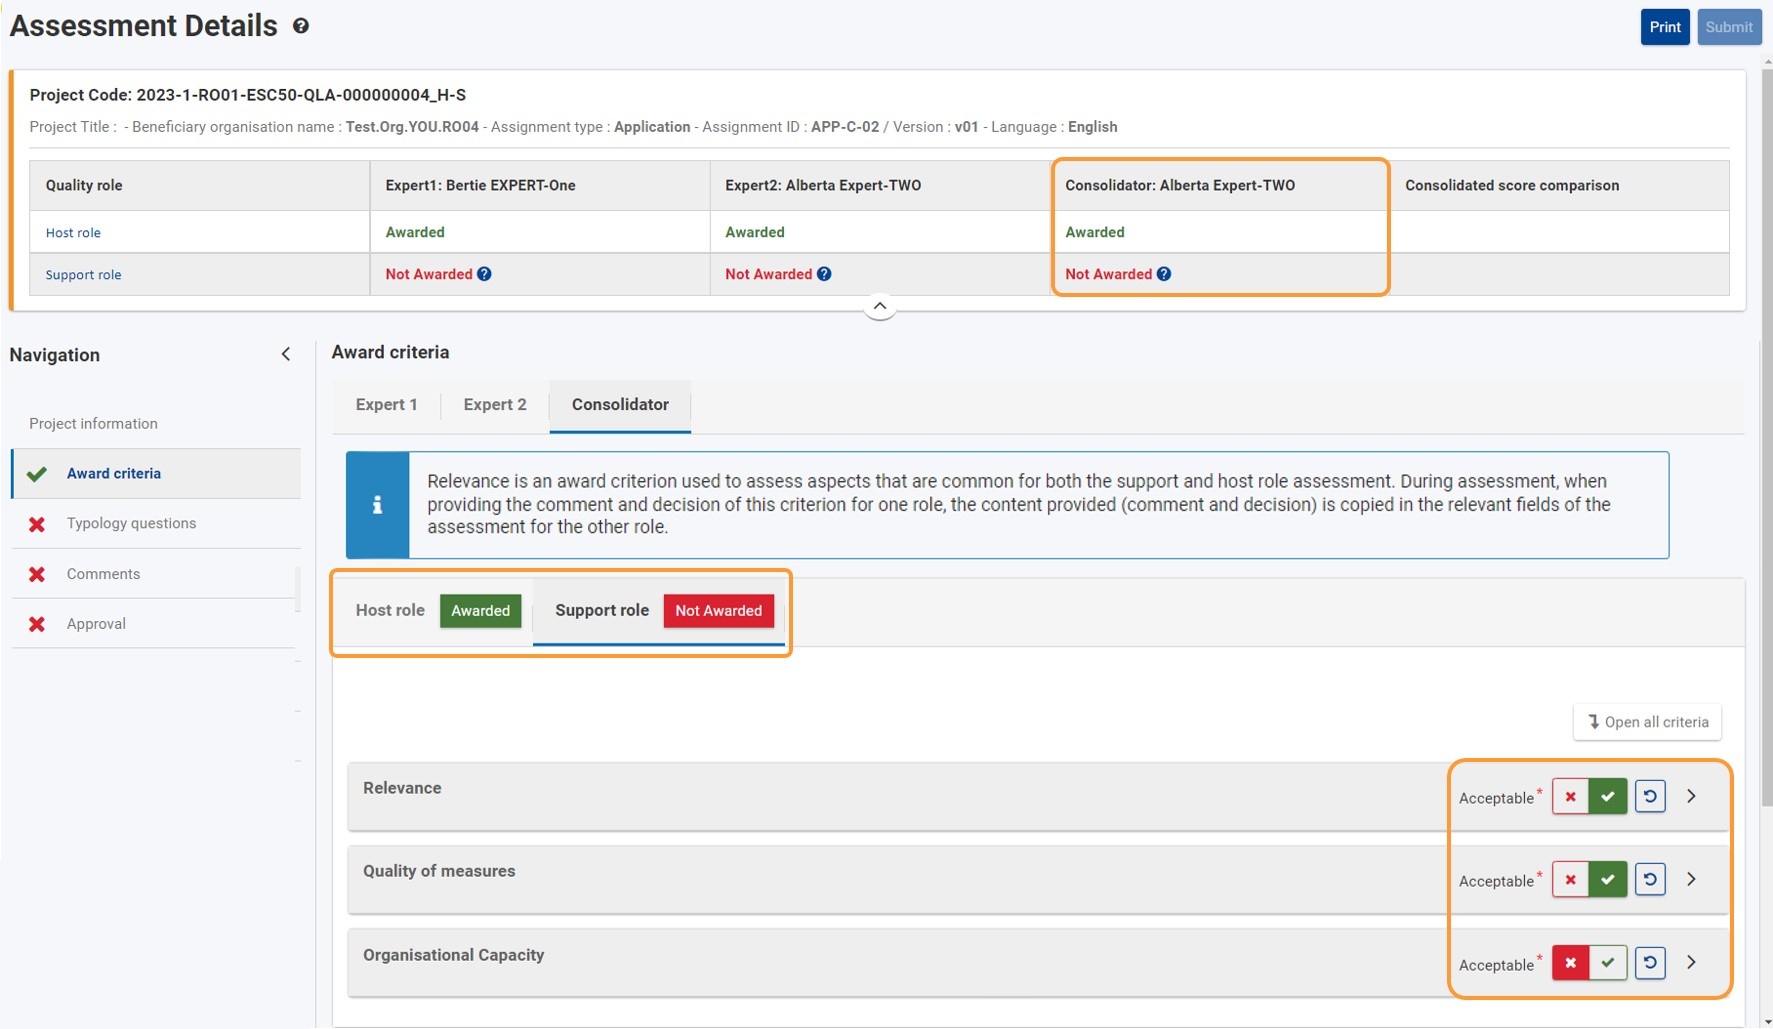The height and width of the screenshot is (1029, 1773).
Task: Click the blue info icon in the relevance notice
Action: pyautogui.click(x=377, y=505)
